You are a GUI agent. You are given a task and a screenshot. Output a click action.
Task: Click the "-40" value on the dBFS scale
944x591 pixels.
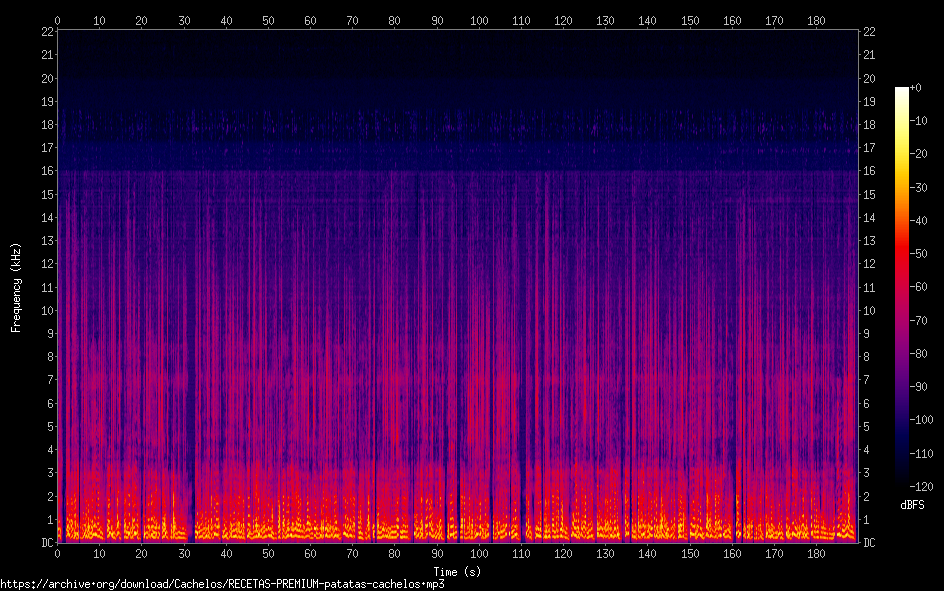point(919,221)
